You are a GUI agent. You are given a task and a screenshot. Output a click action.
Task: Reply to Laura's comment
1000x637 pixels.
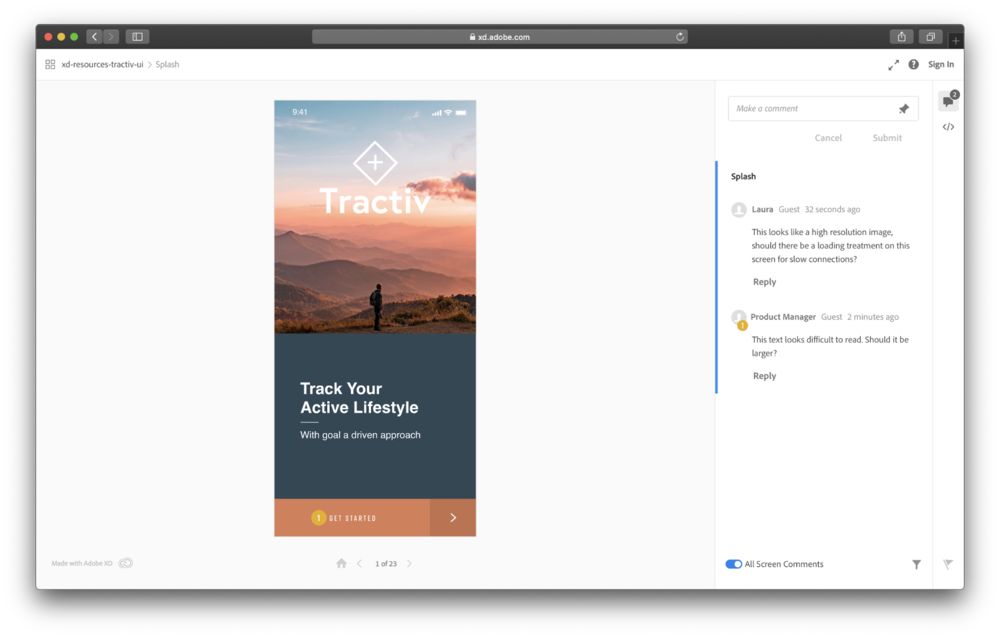point(764,281)
